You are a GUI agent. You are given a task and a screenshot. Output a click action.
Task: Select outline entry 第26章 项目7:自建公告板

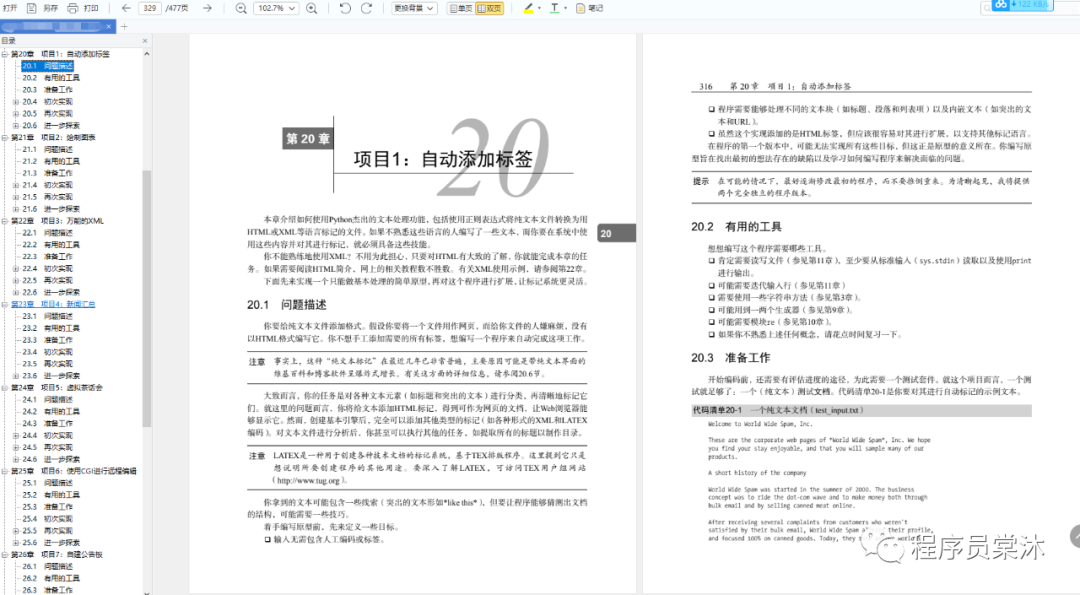pyautogui.click(x=56, y=554)
